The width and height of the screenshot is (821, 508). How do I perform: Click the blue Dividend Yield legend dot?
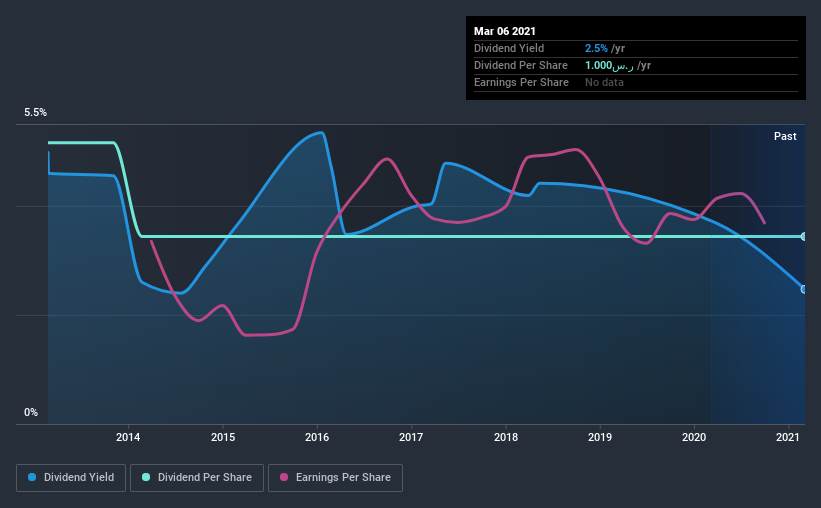tap(32, 477)
